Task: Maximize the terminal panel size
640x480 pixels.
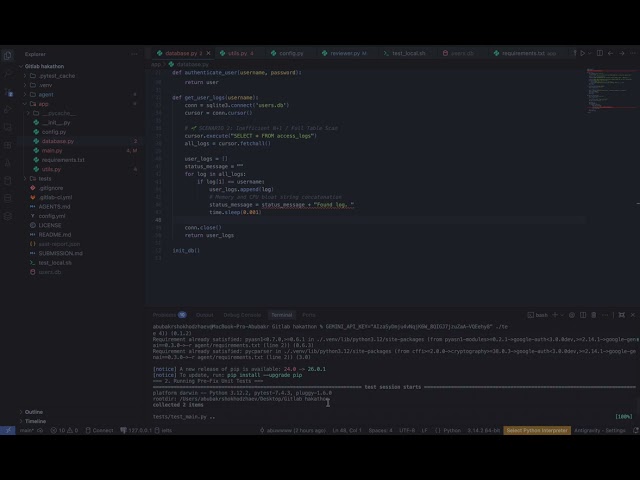Action: 622,315
